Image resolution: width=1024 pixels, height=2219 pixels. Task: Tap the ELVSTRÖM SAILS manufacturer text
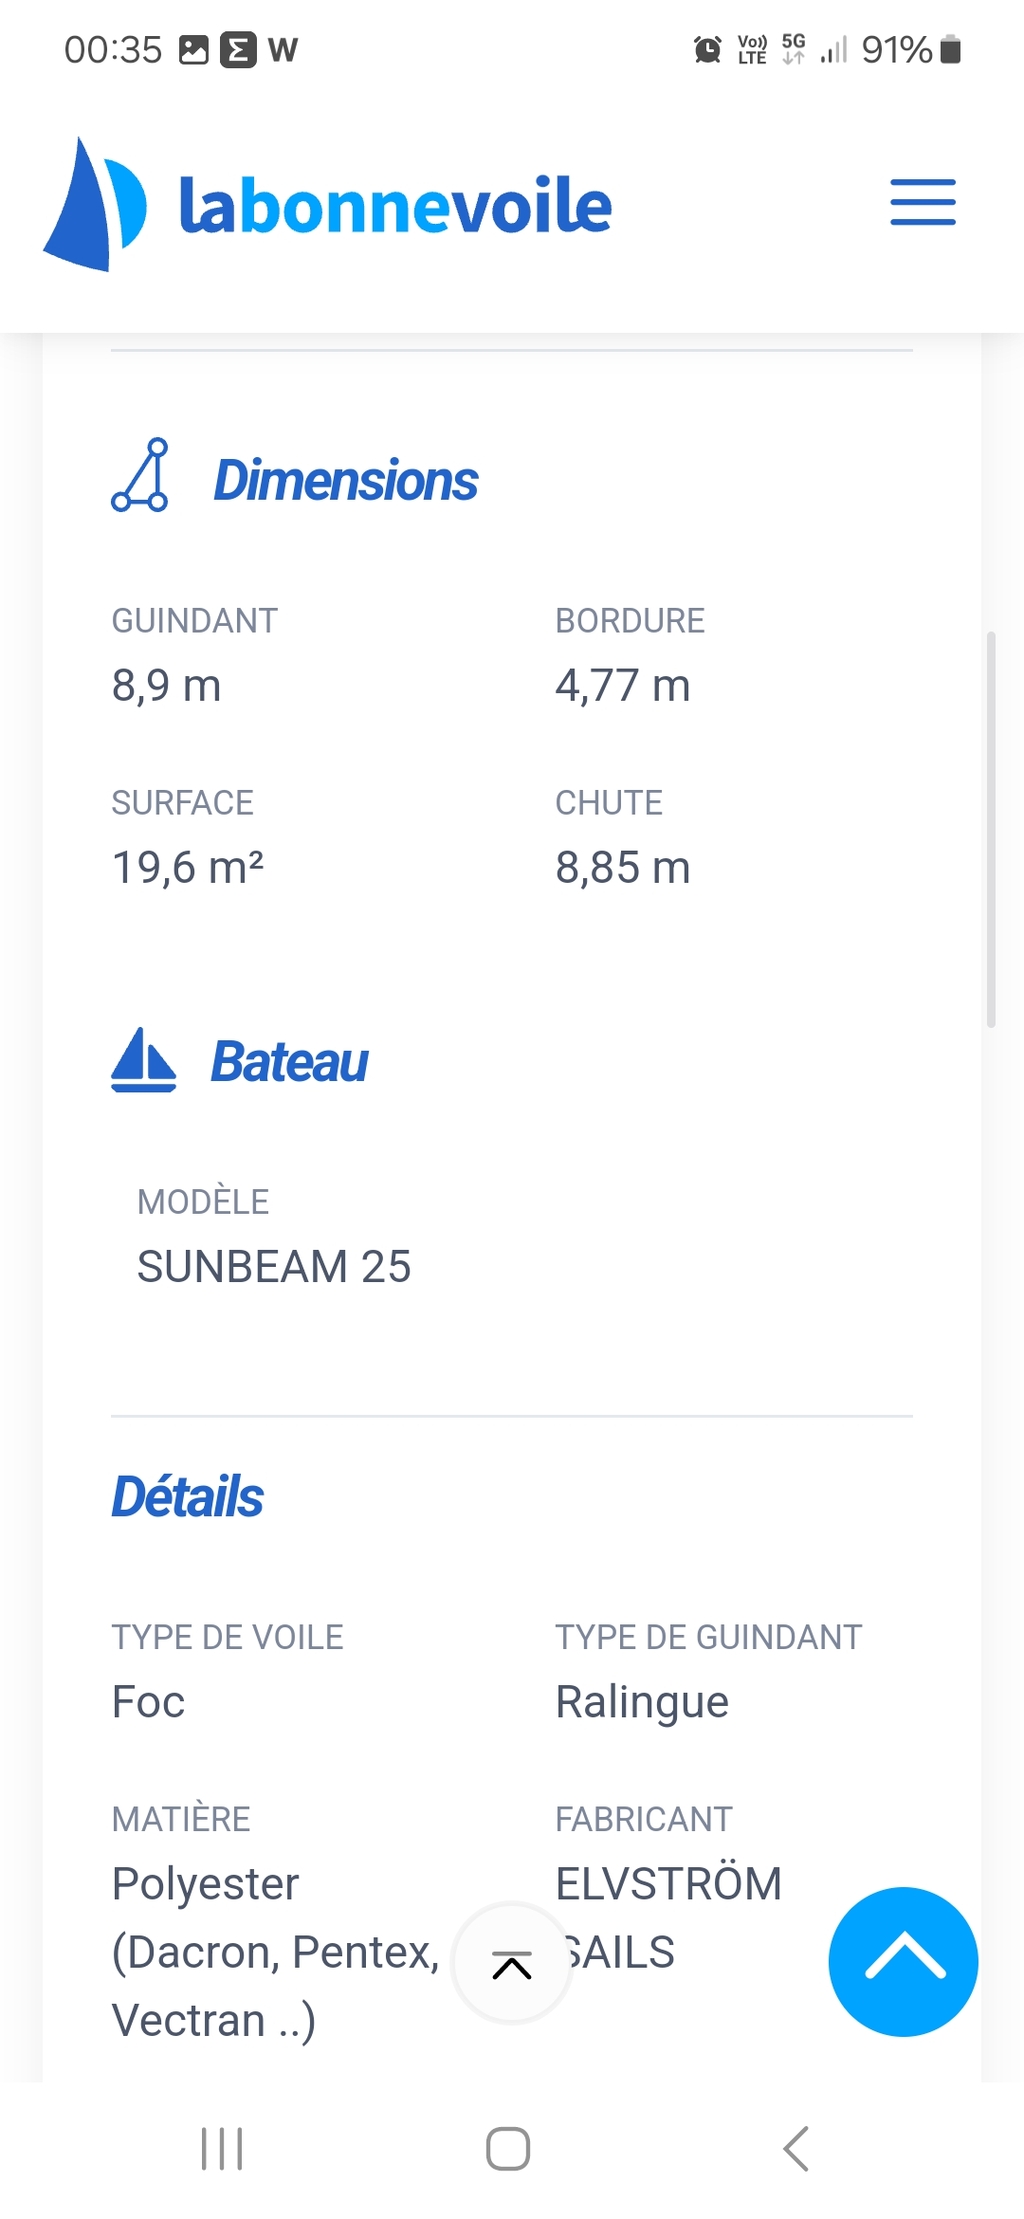pos(668,1917)
